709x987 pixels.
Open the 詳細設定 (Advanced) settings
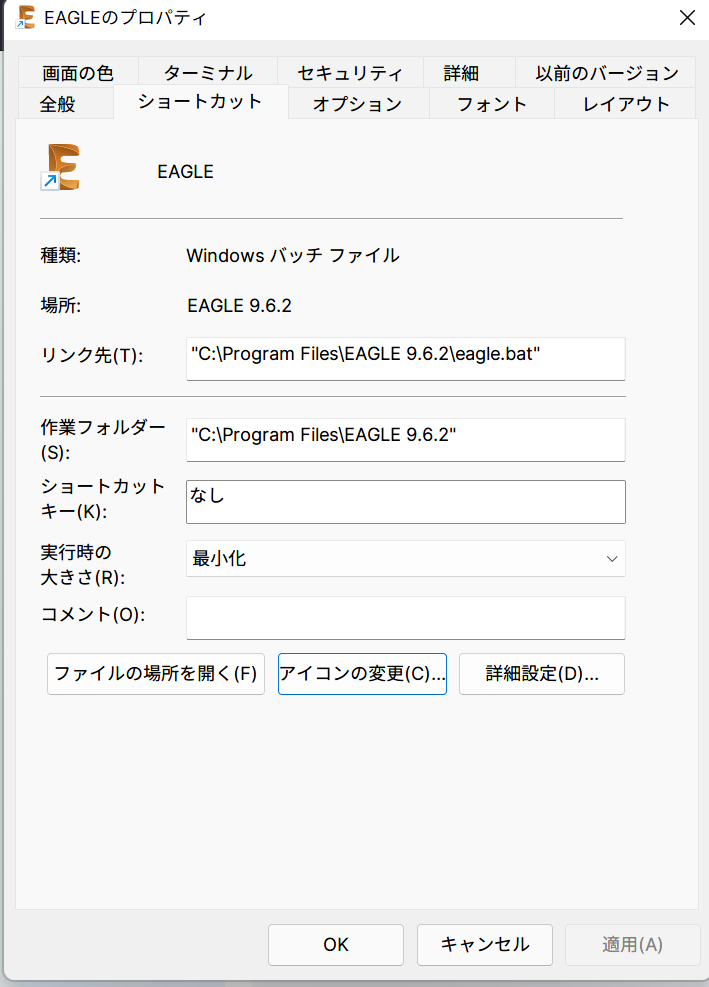coord(541,673)
